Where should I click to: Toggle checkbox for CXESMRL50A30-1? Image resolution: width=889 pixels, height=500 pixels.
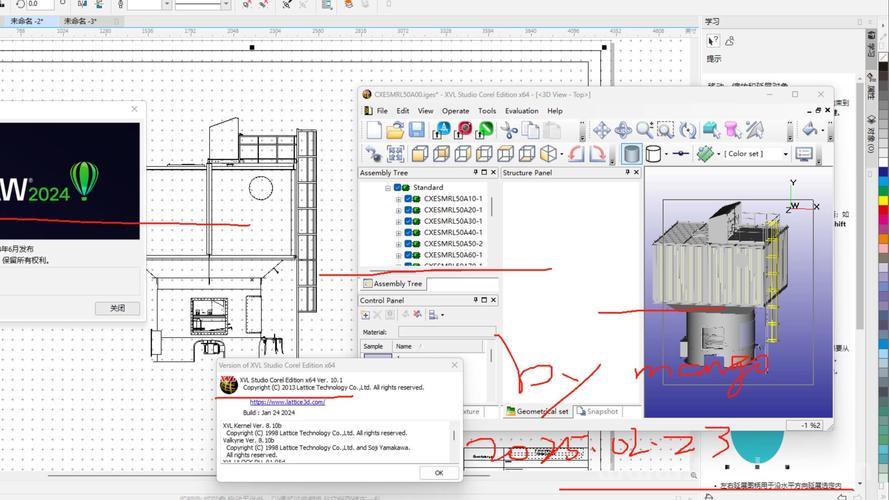pos(408,221)
